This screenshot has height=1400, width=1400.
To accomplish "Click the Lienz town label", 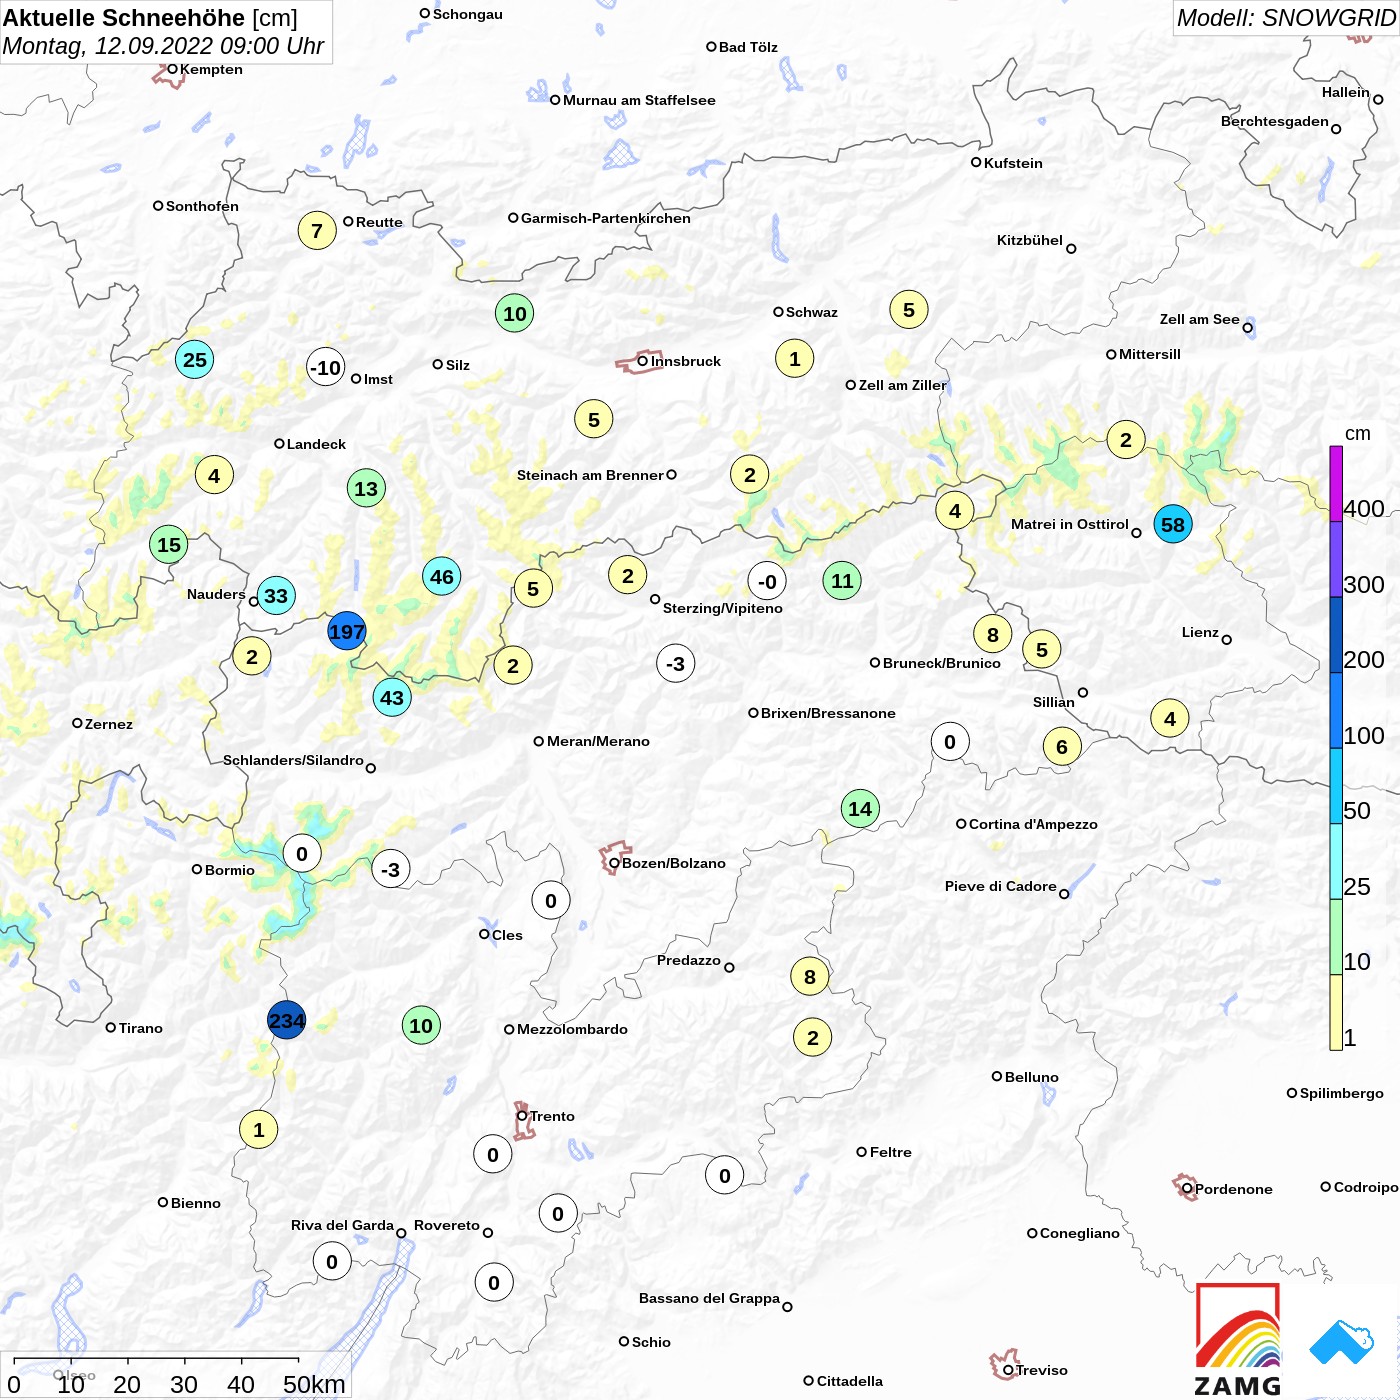I will click(1200, 632).
